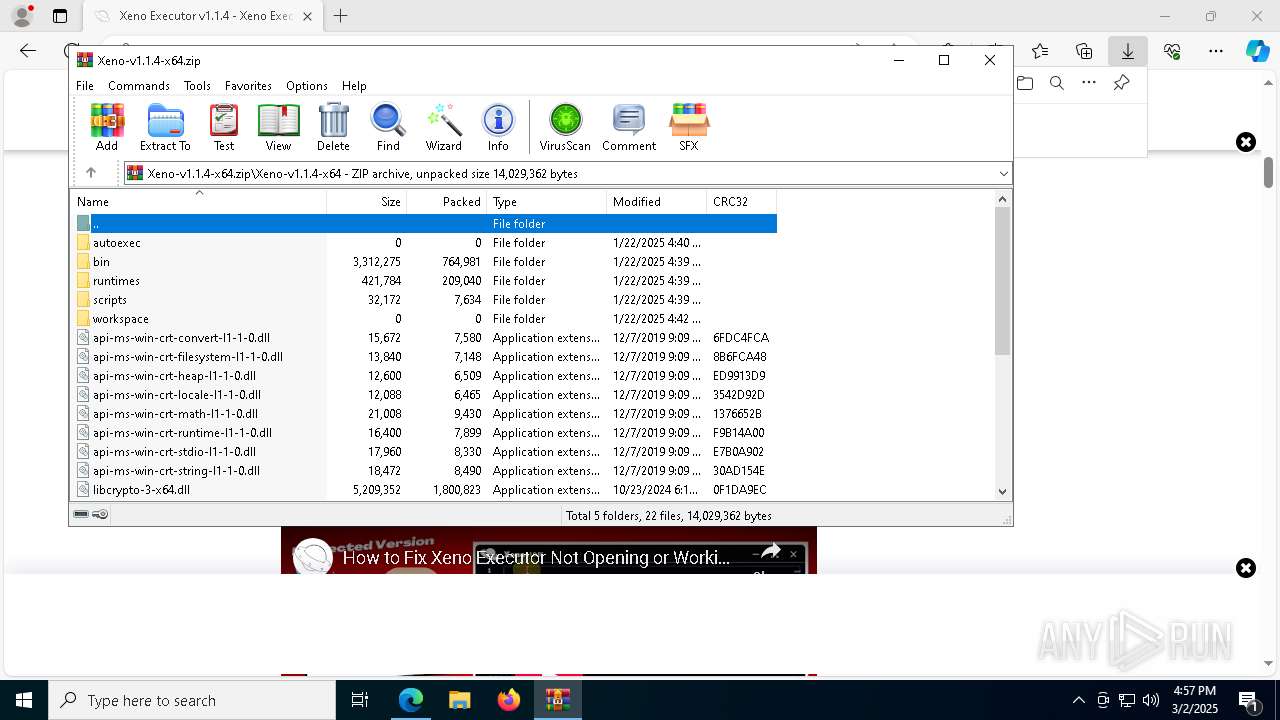Click file list scroll down arrow

pos(1003,491)
